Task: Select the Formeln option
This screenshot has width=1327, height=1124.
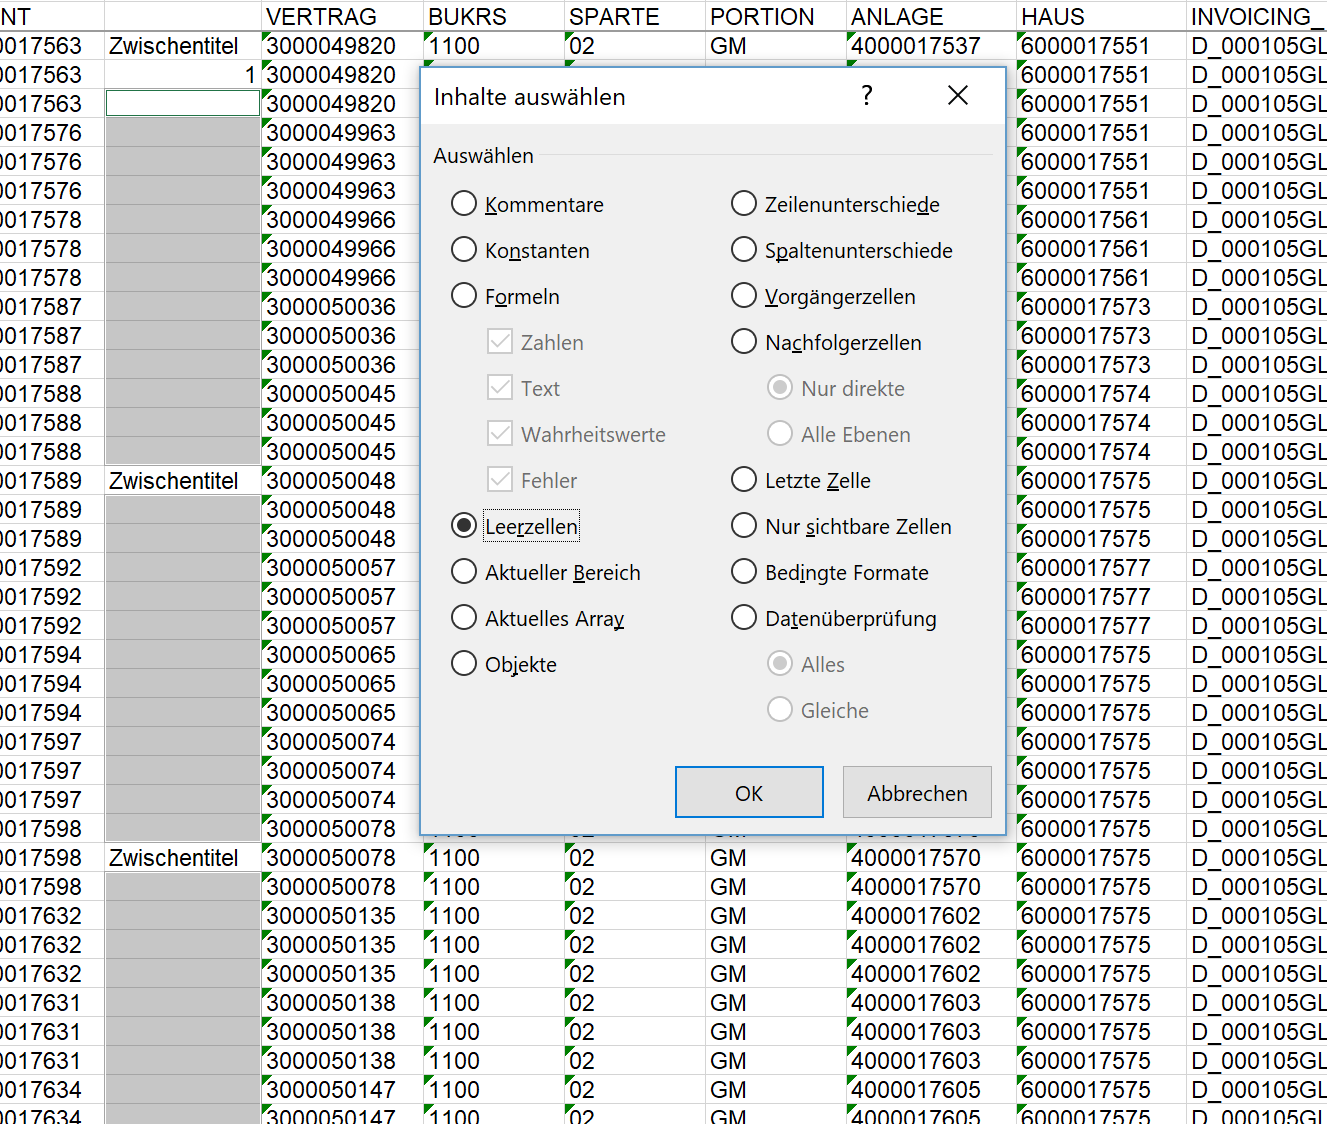Action: [x=464, y=296]
